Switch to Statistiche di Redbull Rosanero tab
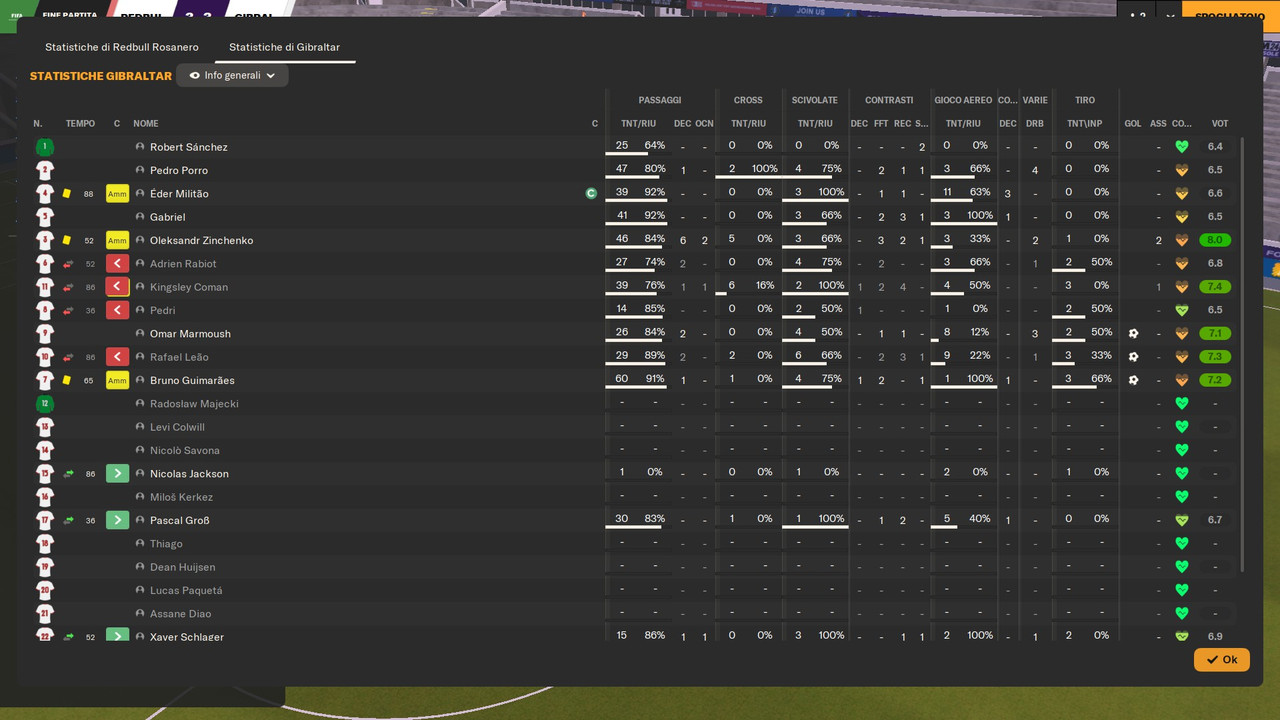The image size is (1280, 720). (x=122, y=47)
